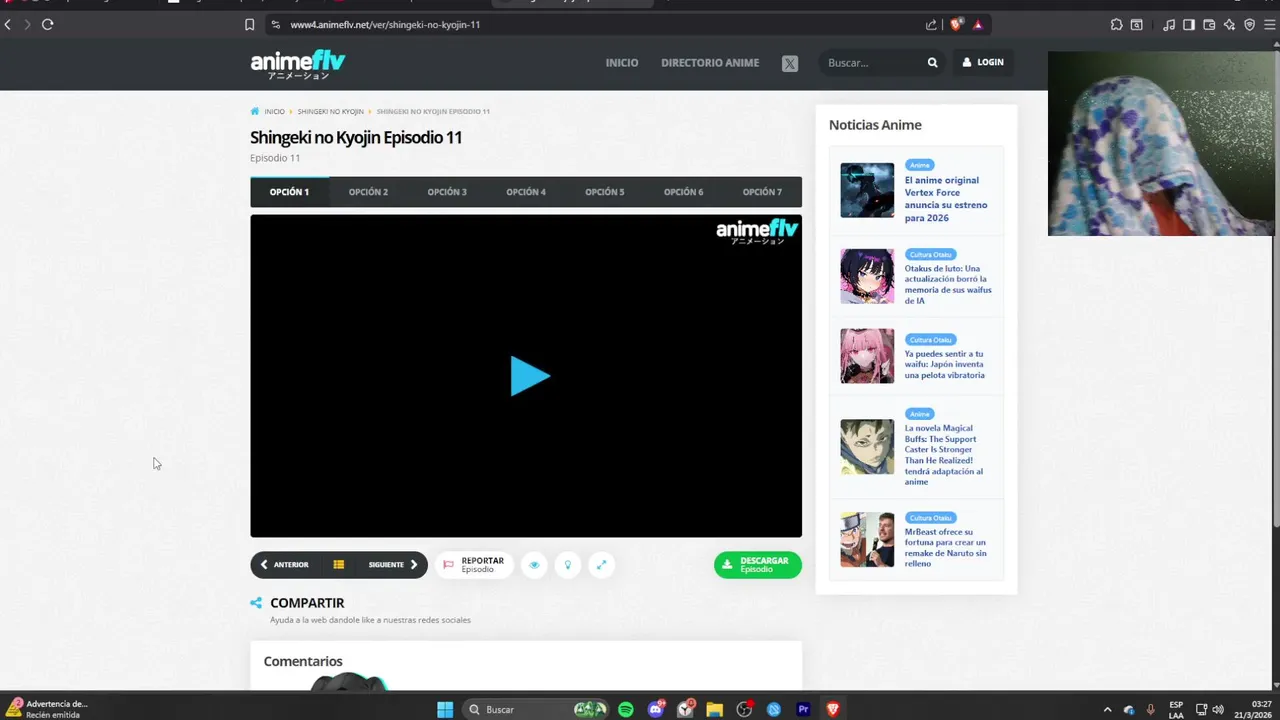Play the Shingeki no Kyojin episode video
The height and width of the screenshot is (720, 1280).
530,376
